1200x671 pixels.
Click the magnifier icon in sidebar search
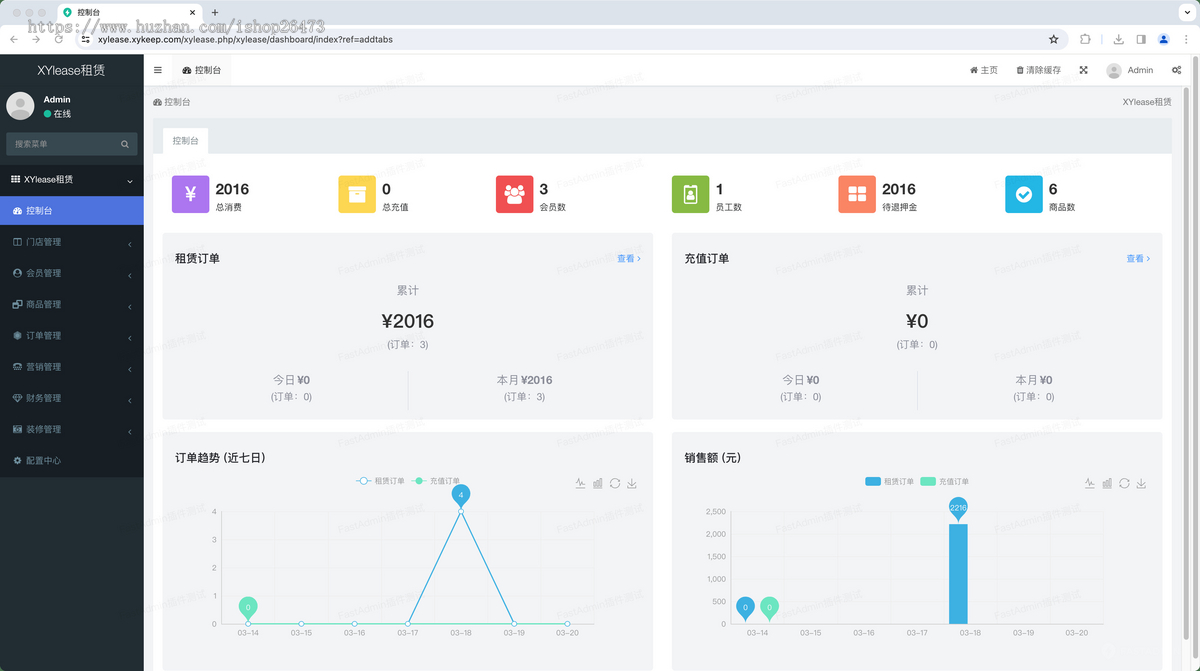125,144
